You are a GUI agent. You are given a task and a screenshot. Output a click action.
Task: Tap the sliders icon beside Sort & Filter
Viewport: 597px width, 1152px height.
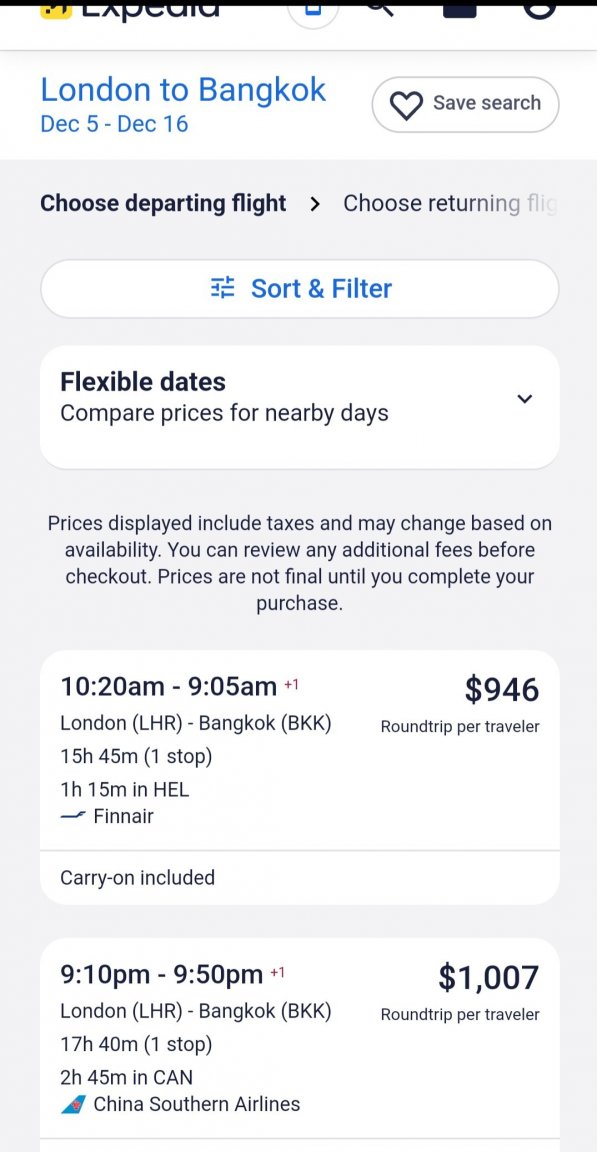222,287
